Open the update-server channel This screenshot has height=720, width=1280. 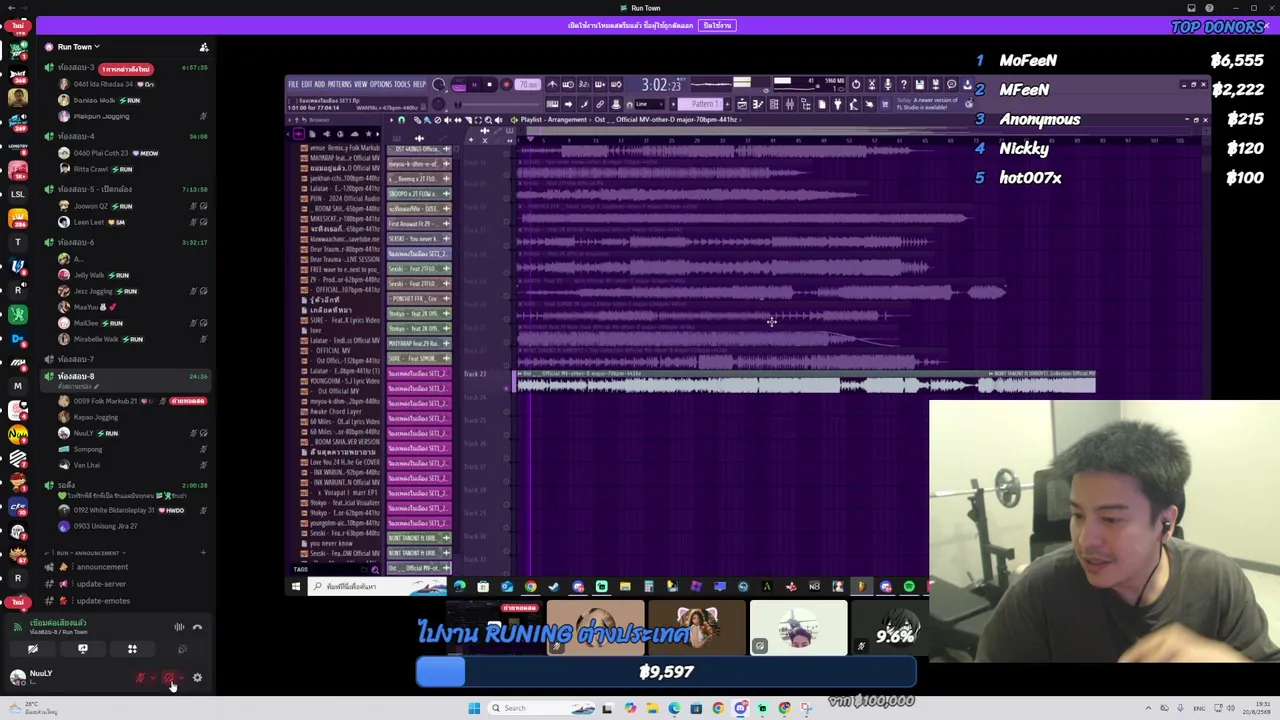(100, 584)
